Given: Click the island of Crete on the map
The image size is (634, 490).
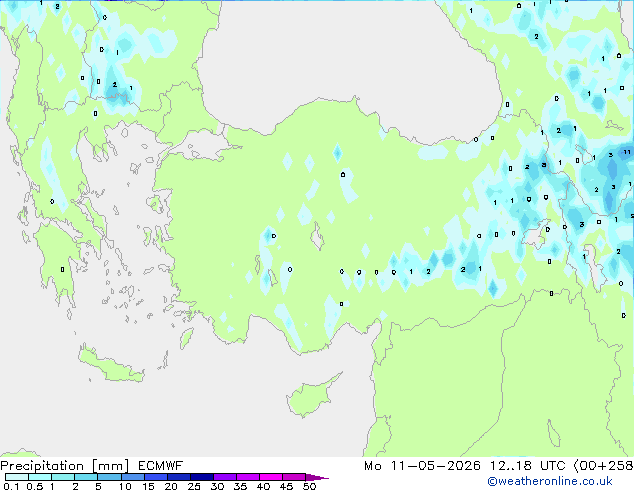Looking at the screenshot, I should [110, 366].
